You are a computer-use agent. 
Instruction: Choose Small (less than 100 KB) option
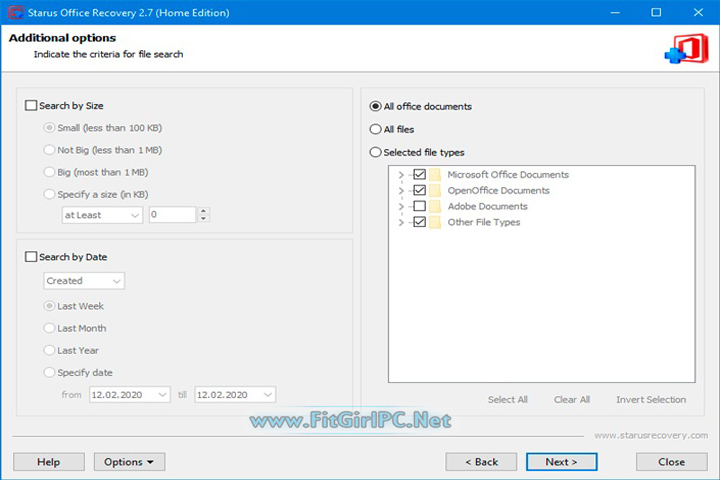click(49, 128)
